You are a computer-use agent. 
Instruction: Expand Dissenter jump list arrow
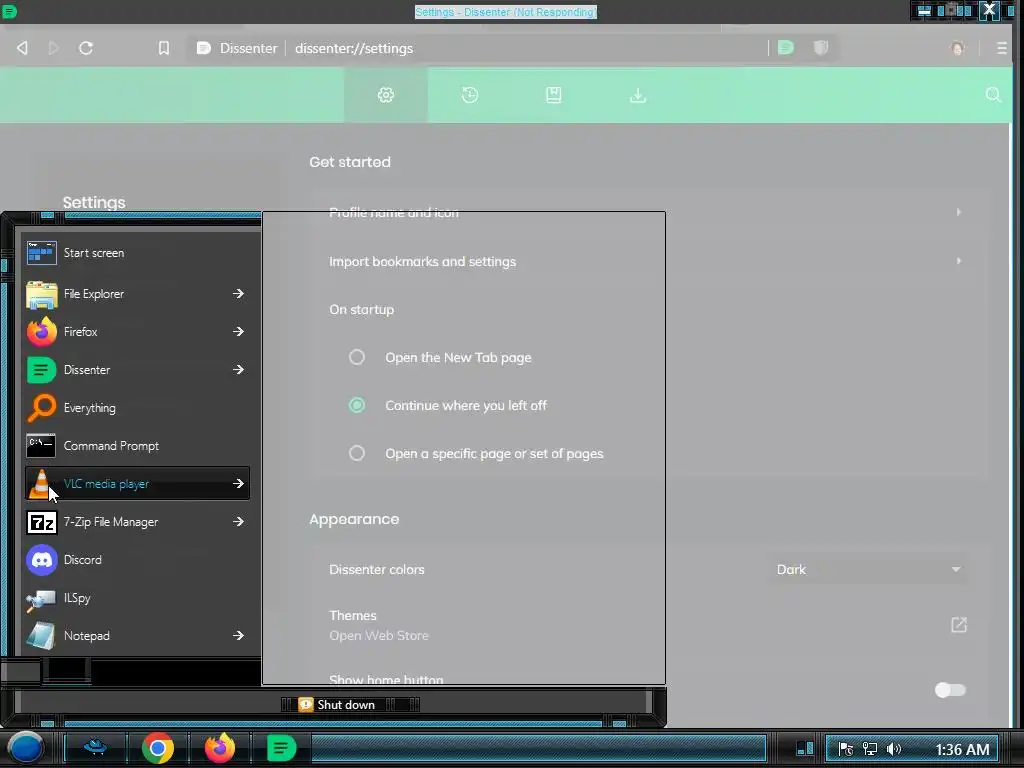(238, 370)
